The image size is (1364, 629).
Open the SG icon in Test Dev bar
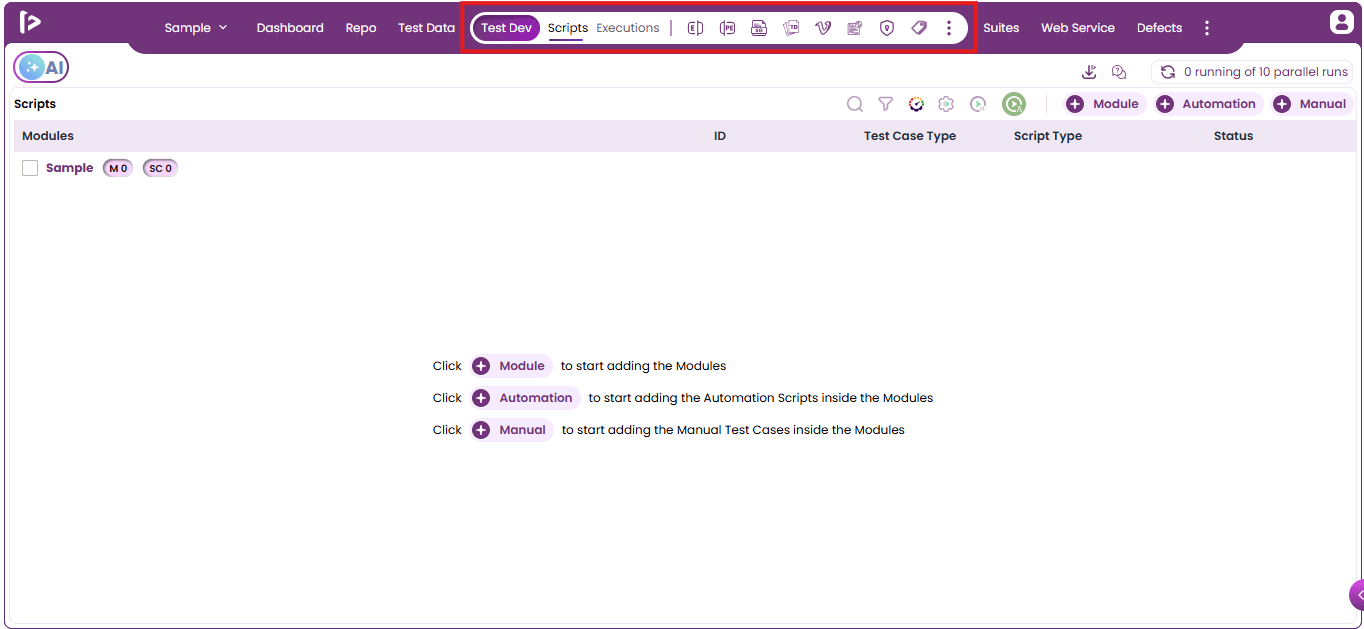pyautogui.click(x=759, y=28)
